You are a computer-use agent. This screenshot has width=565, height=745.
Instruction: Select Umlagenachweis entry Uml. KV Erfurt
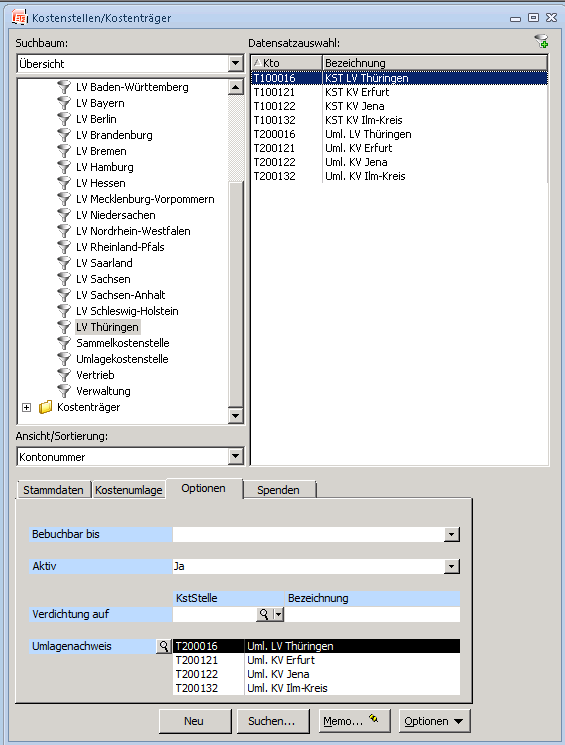pyautogui.click(x=316, y=660)
